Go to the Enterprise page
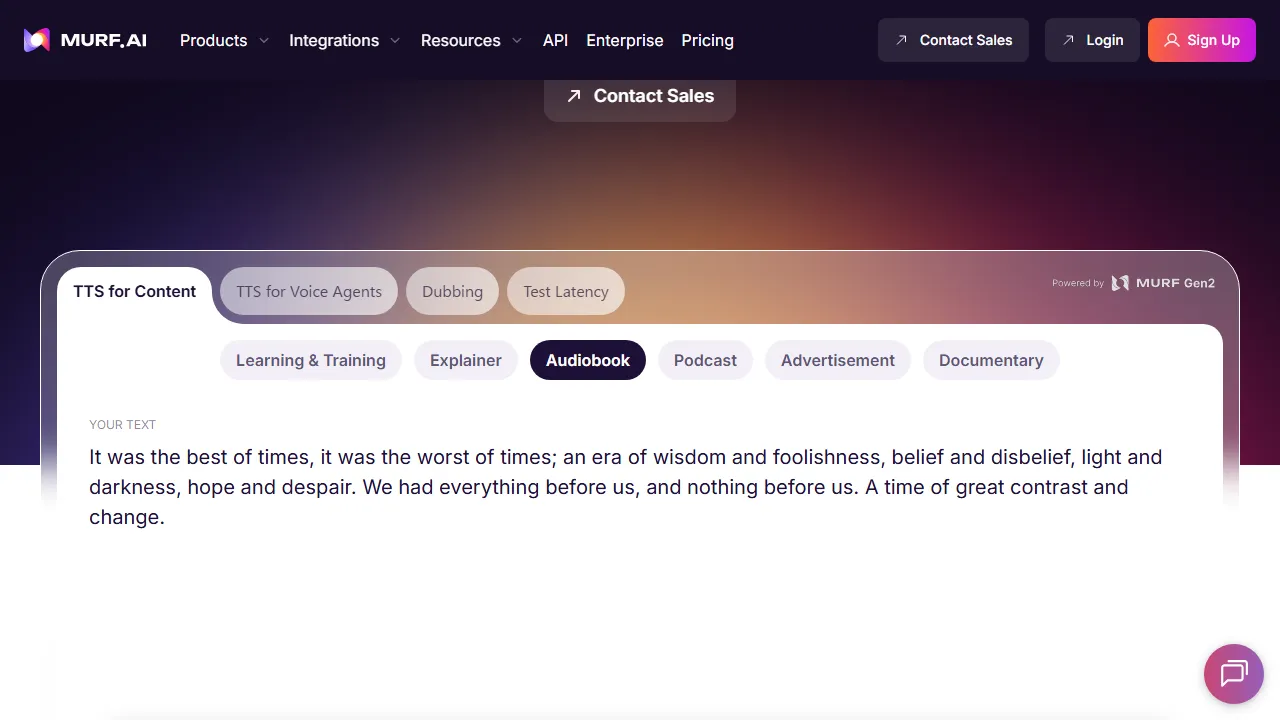Screen dimensions: 1280x720 [x=624, y=40]
